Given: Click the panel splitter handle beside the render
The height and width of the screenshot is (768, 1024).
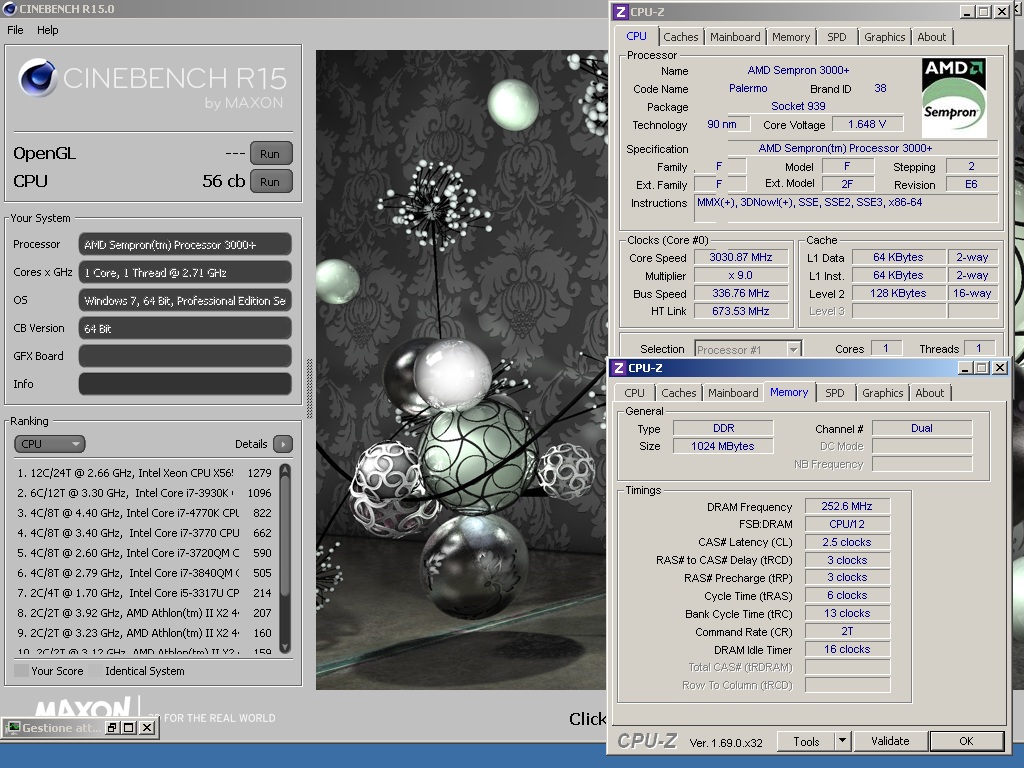Looking at the screenshot, I should 309,389.
